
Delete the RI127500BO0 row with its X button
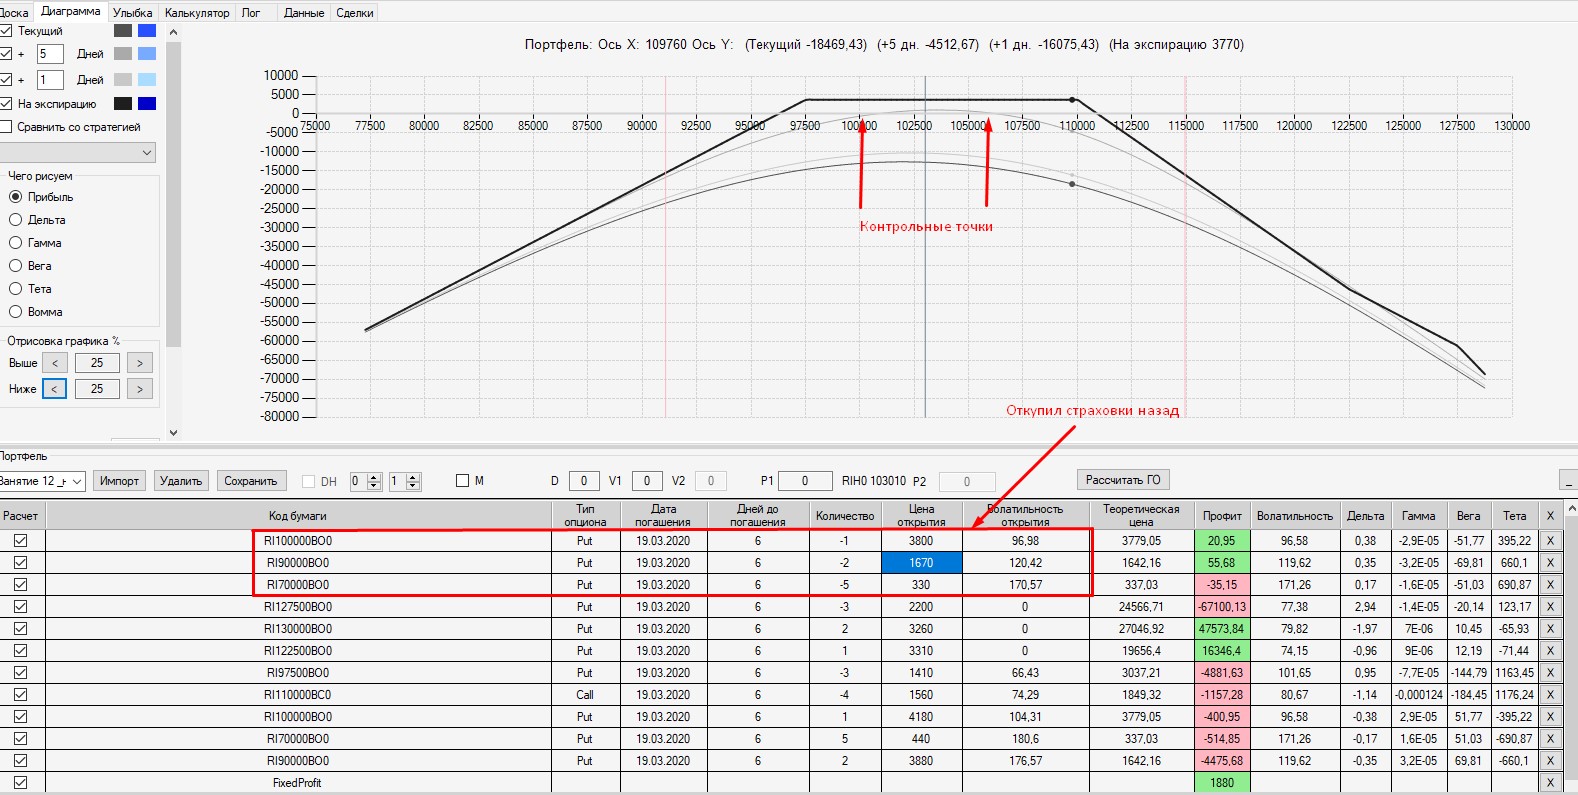(x=1550, y=607)
